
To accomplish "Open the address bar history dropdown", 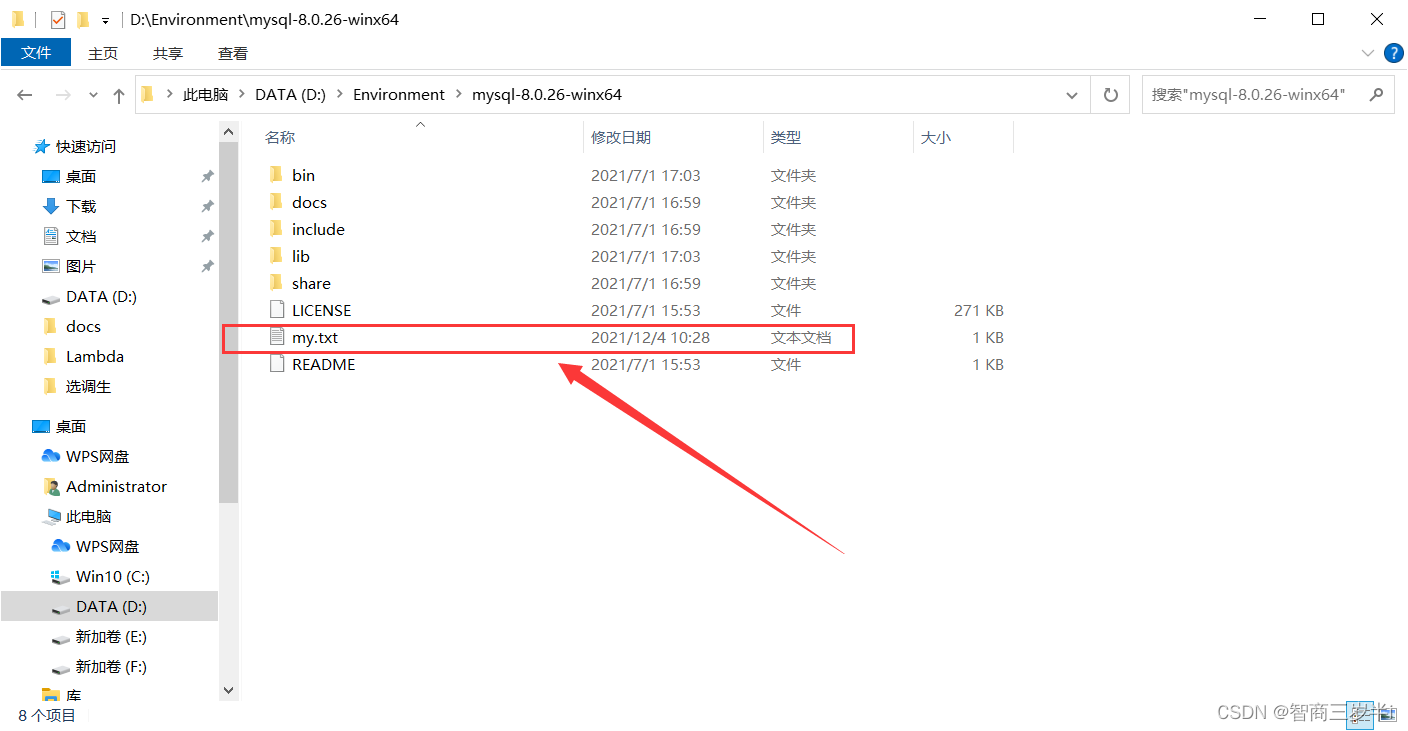I will coord(1071,94).
